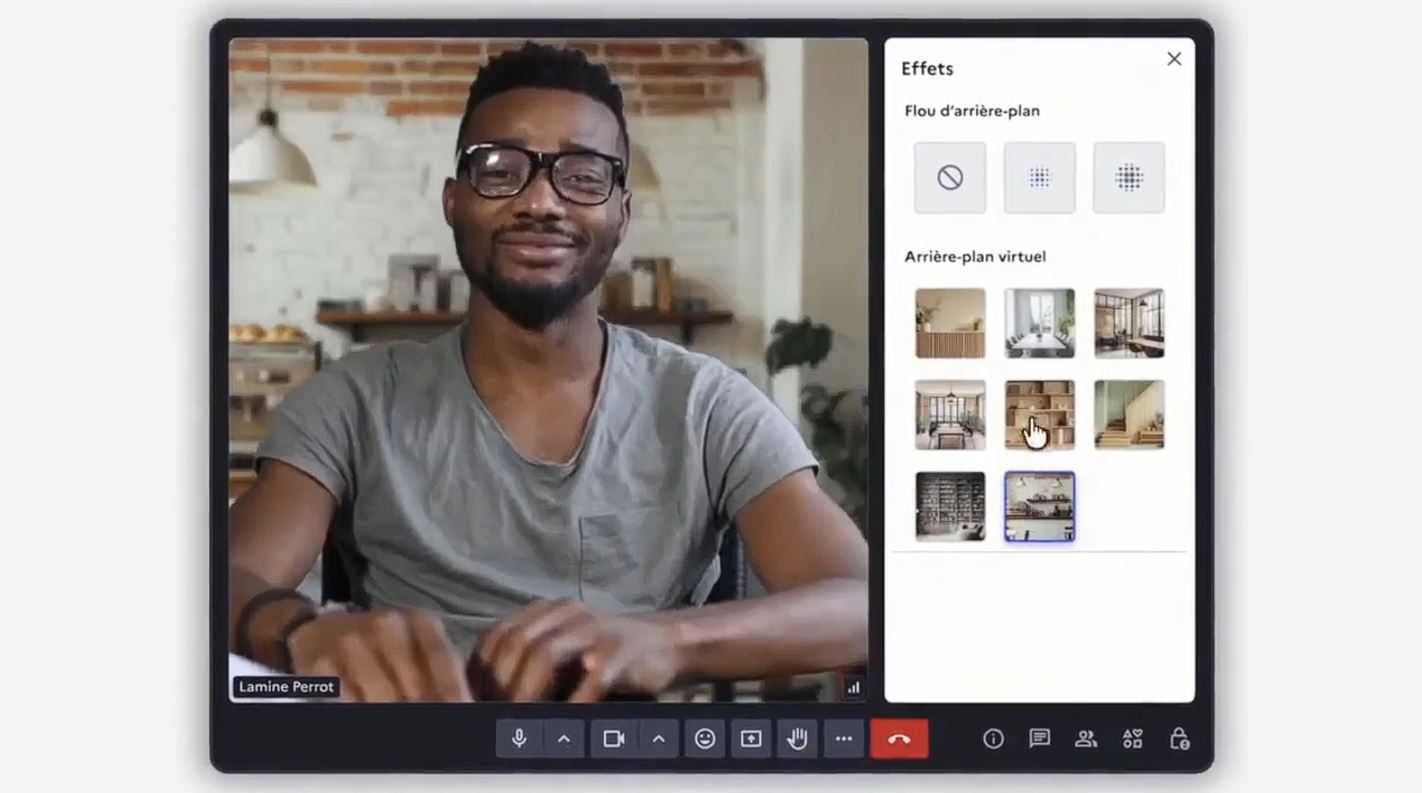Image resolution: width=1422 pixels, height=793 pixels.
Task: Show meeting information
Action: [993, 739]
